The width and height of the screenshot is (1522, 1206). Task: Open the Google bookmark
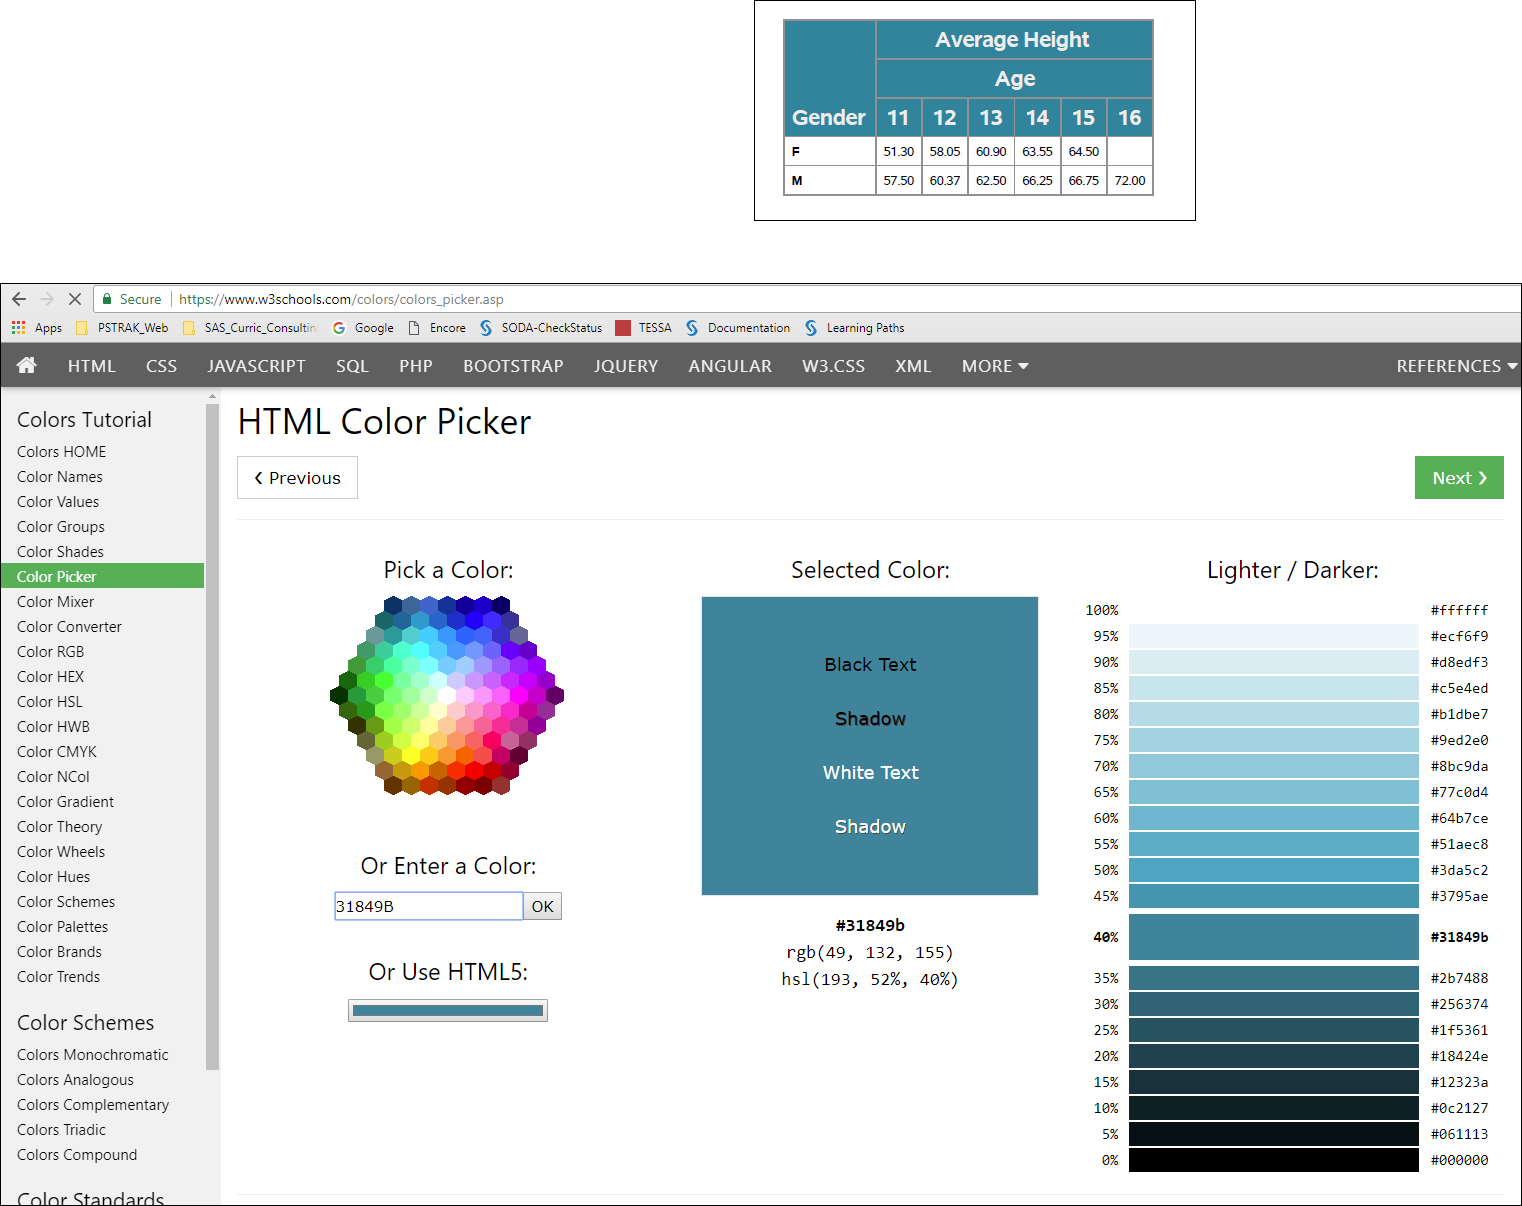(363, 328)
